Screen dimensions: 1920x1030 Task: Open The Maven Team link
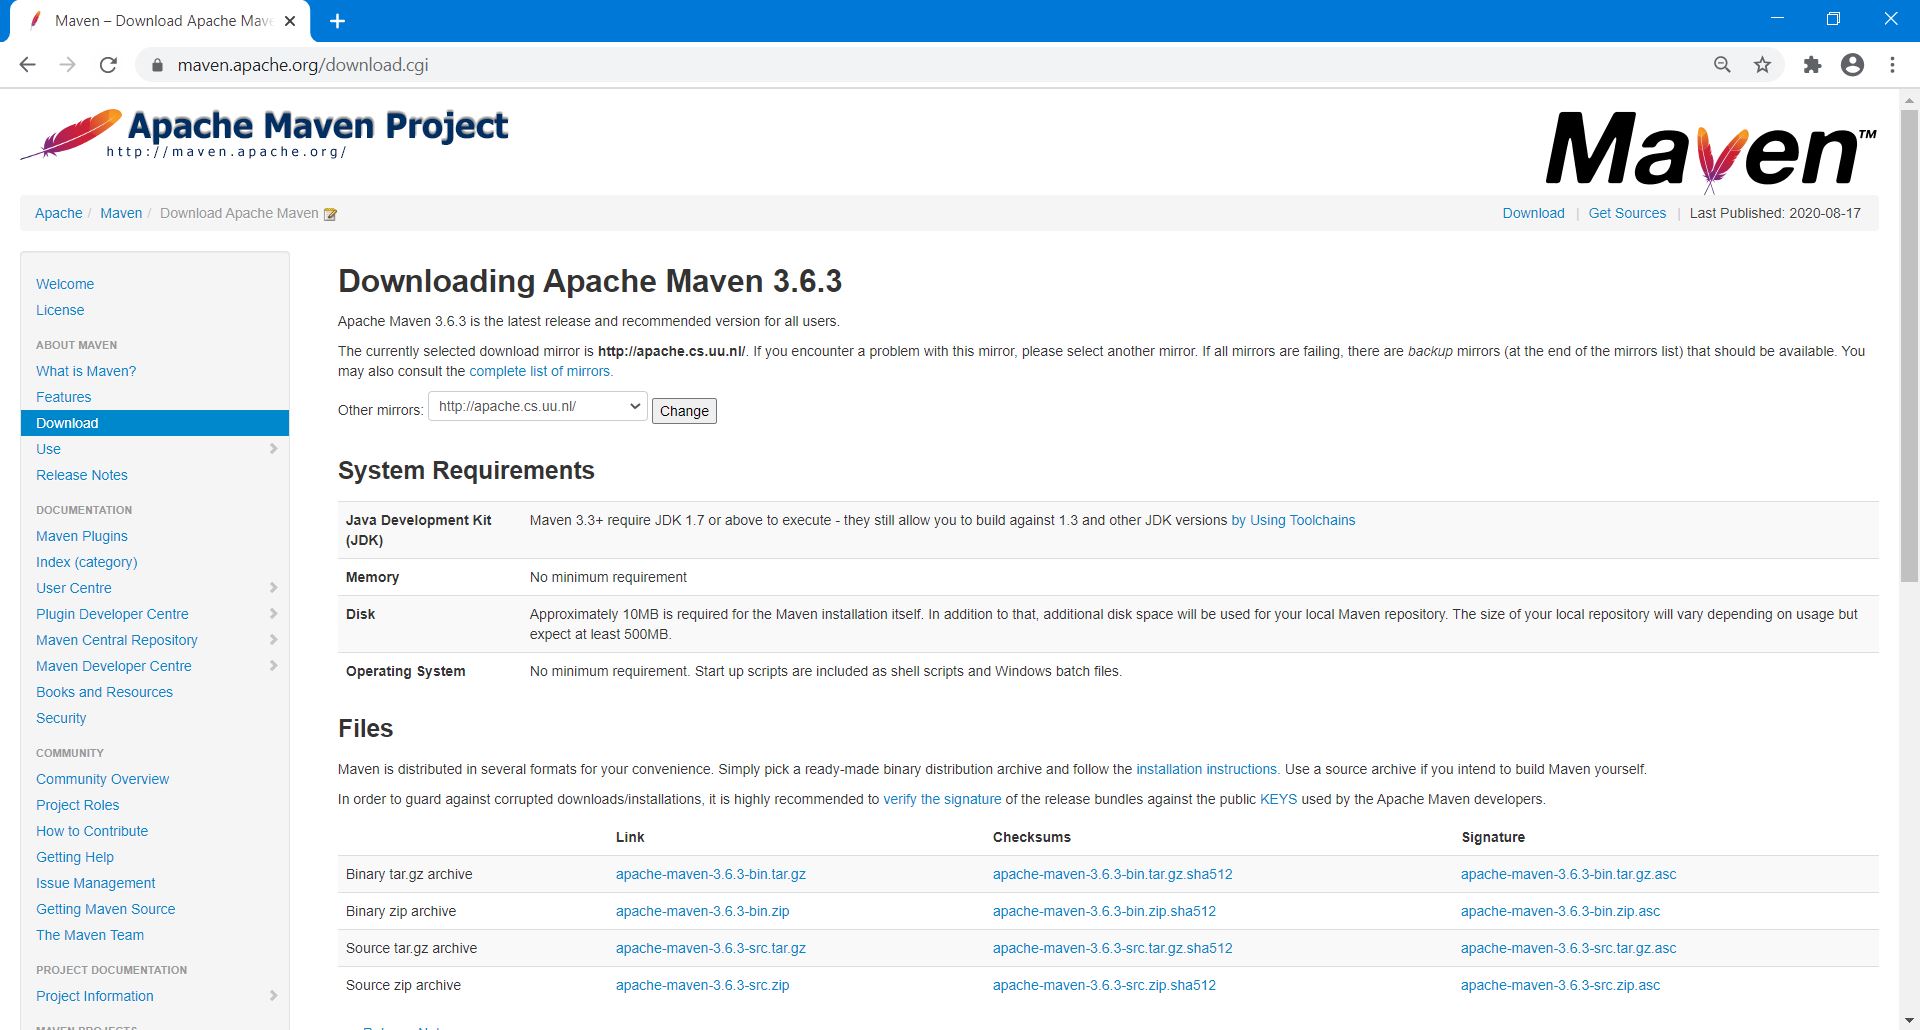pyautogui.click(x=90, y=935)
